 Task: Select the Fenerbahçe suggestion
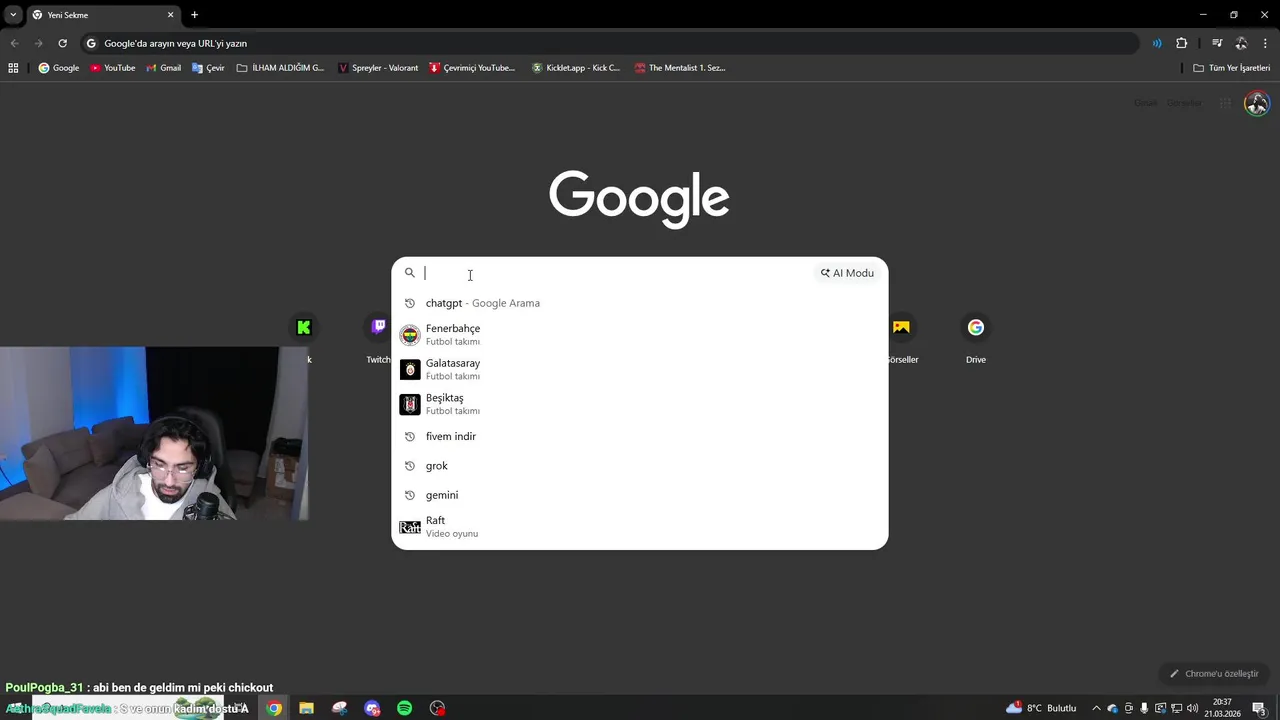[x=639, y=334]
